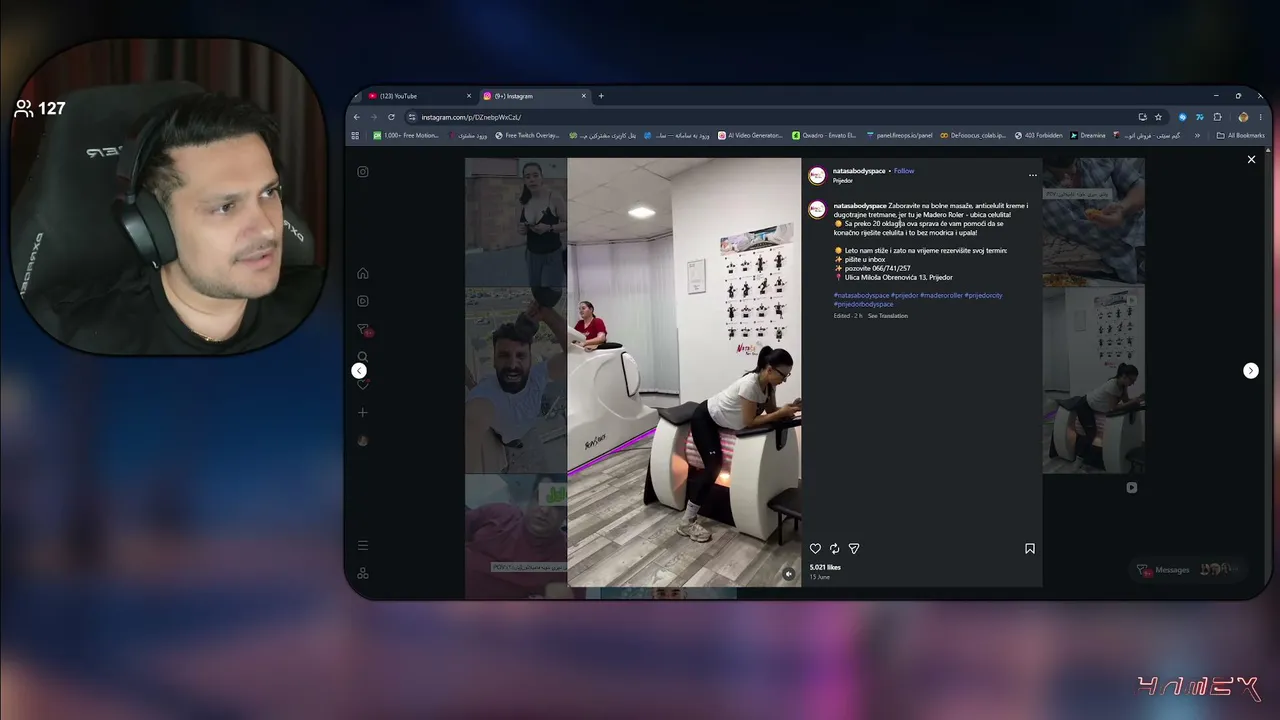Open natasabodyspace profile from the post header
1280x720 pixels.
pos(859,171)
